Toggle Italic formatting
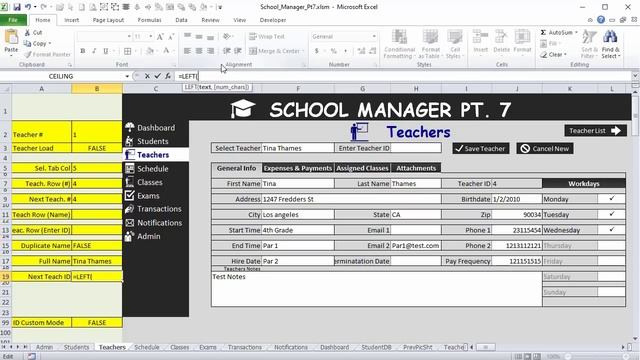The height and width of the screenshot is (360, 640). pos(94,51)
